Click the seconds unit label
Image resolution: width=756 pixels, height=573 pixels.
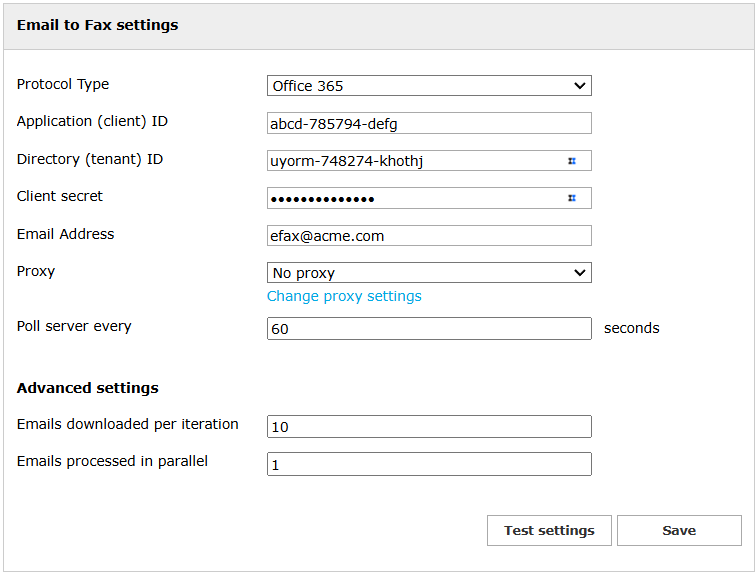coord(631,328)
